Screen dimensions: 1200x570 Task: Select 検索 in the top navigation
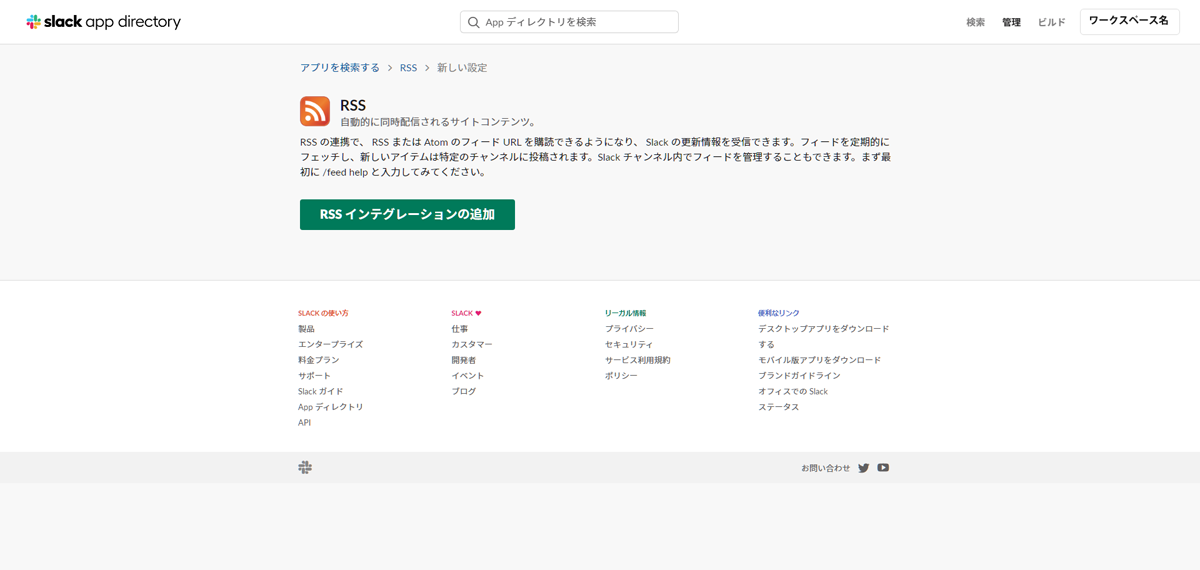coord(975,22)
